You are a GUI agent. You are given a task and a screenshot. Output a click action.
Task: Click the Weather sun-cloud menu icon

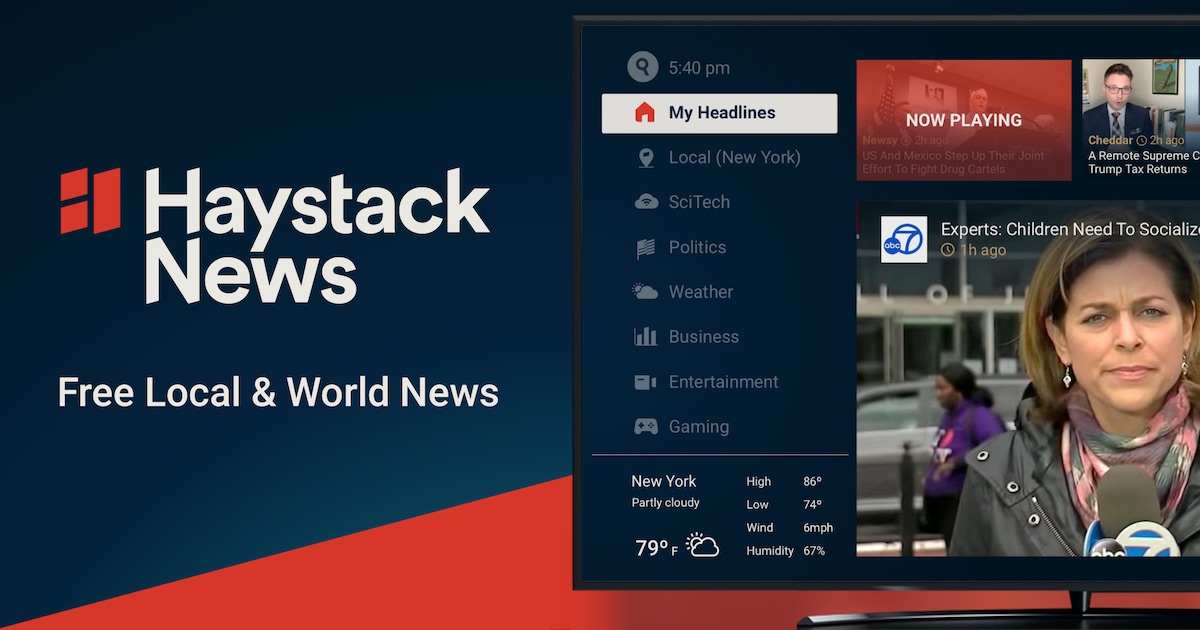tap(645, 292)
